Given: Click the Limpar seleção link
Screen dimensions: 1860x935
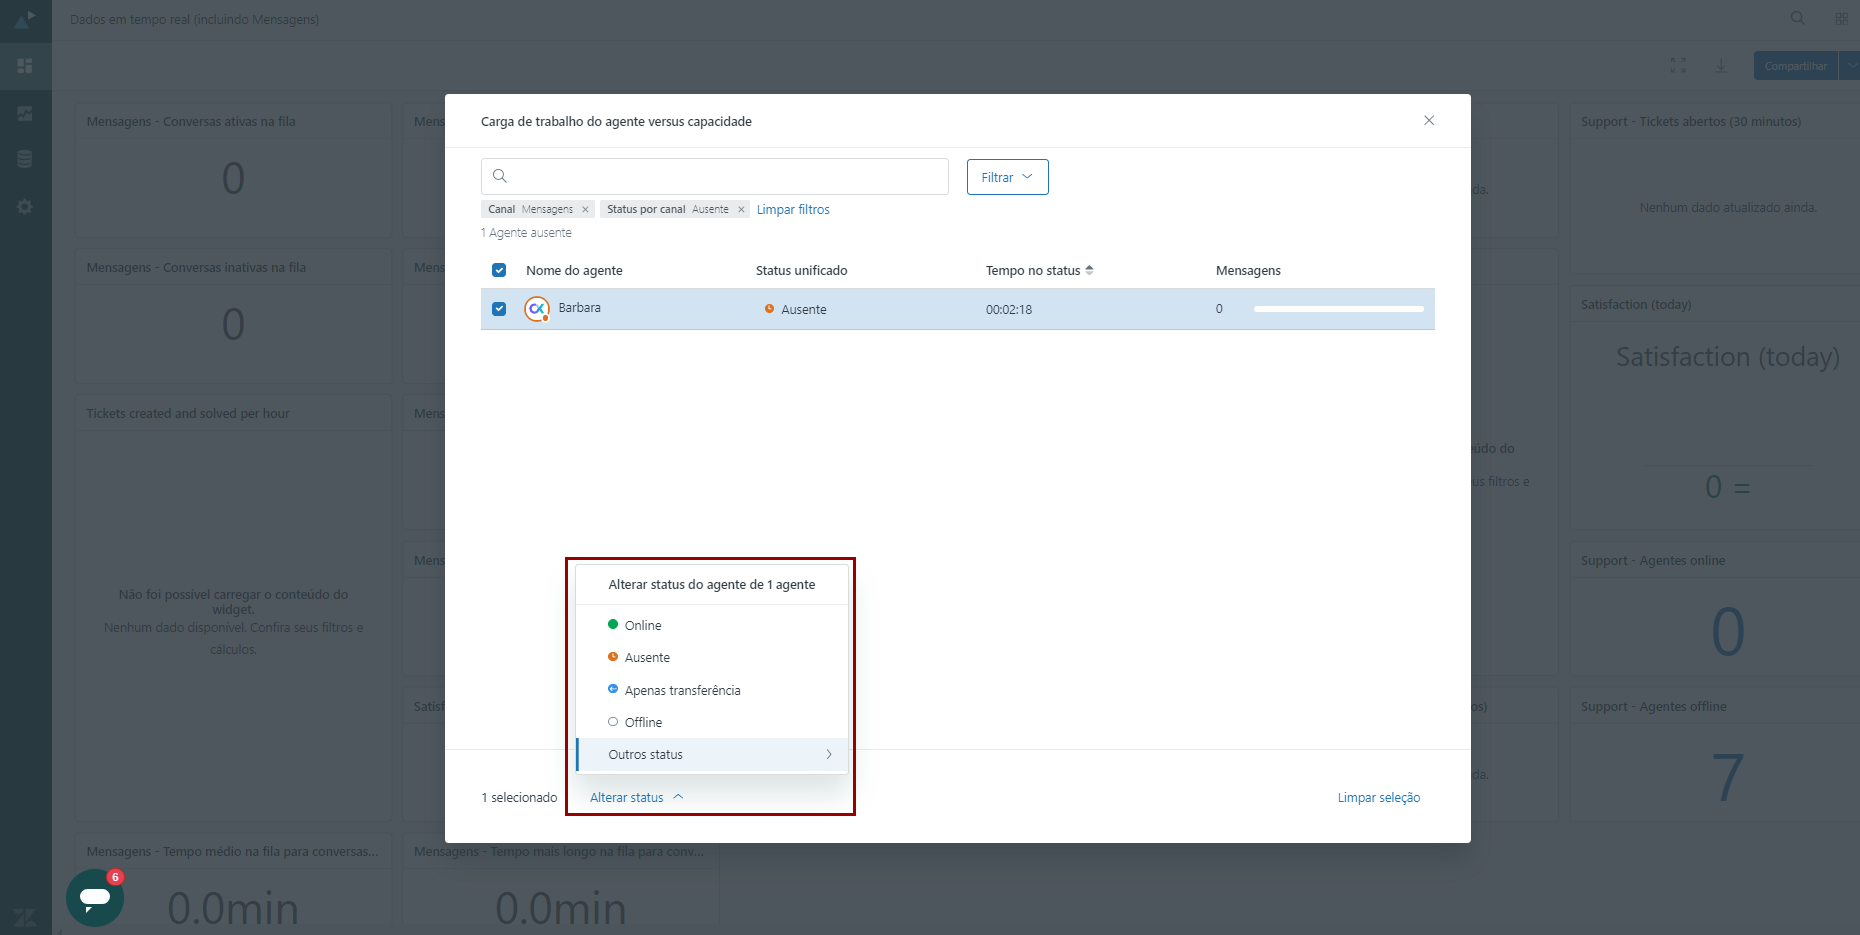Looking at the screenshot, I should click(1378, 797).
